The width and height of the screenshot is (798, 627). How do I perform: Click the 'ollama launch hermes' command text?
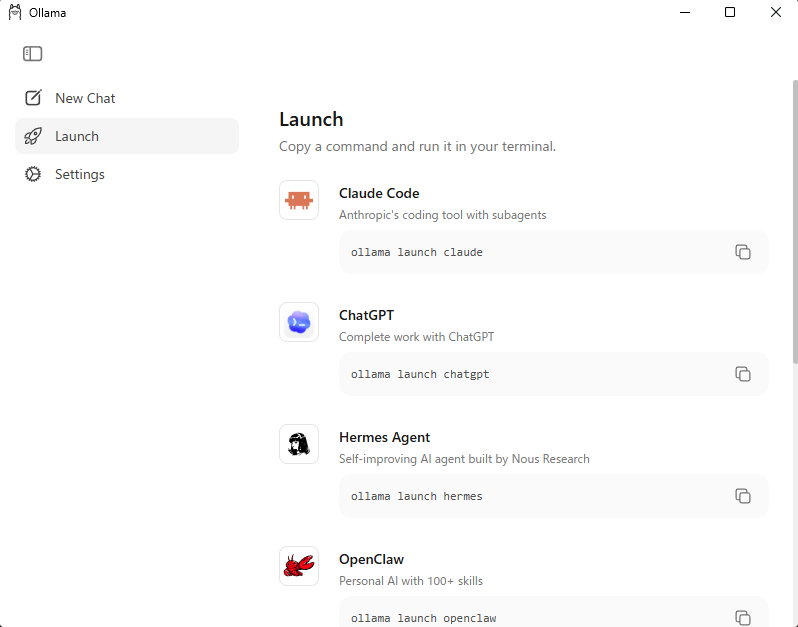pos(416,496)
